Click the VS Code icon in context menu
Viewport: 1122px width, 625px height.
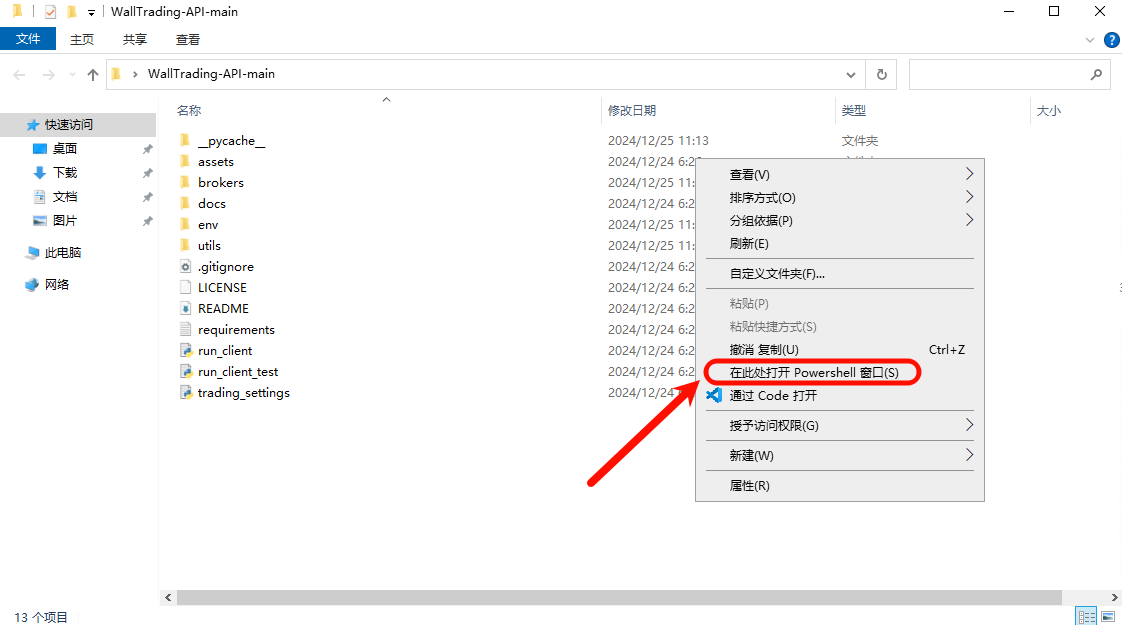tap(714, 395)
